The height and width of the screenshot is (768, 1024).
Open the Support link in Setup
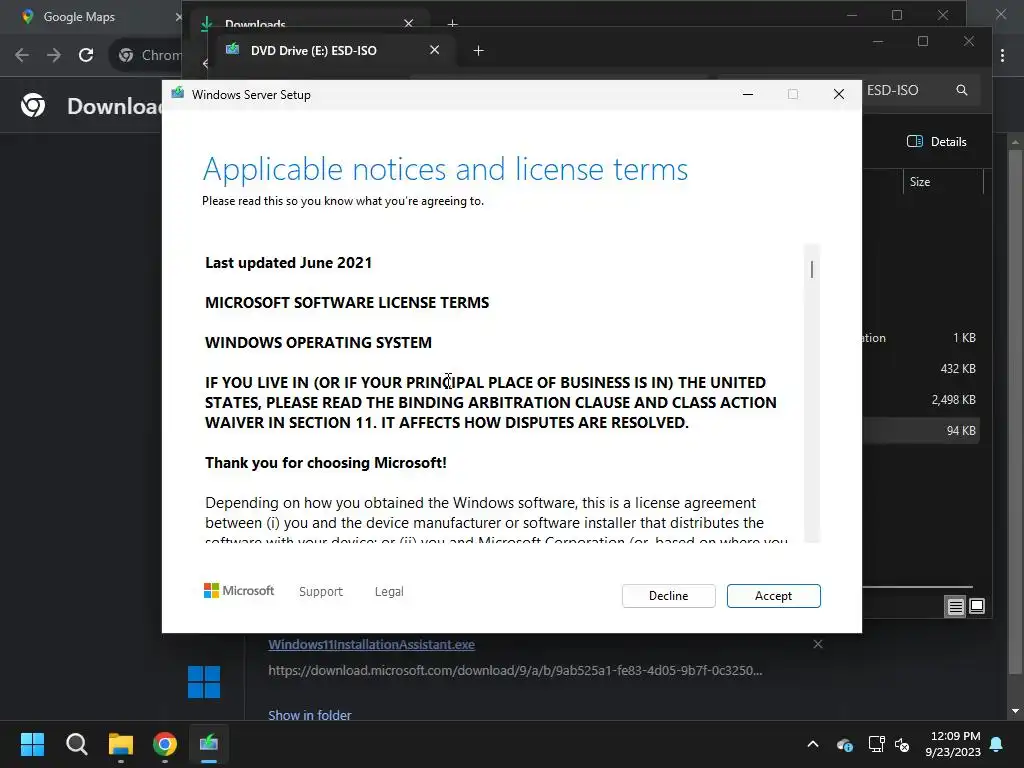[x=321, y=592]
